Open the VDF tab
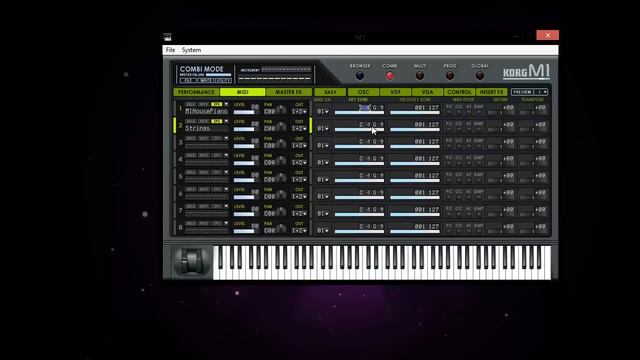This screenshot has width=640, height=360. tap(395, 92)
